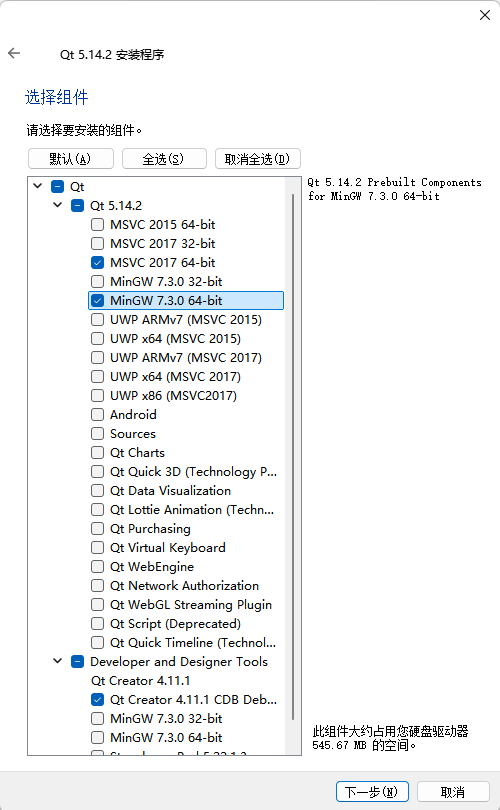Click the back arrow icon
This screenshot has height=810, width=500.
[14, 53]
